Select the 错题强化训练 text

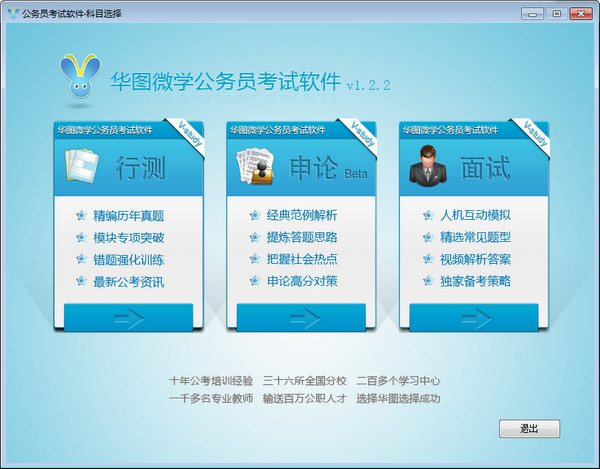129,260
